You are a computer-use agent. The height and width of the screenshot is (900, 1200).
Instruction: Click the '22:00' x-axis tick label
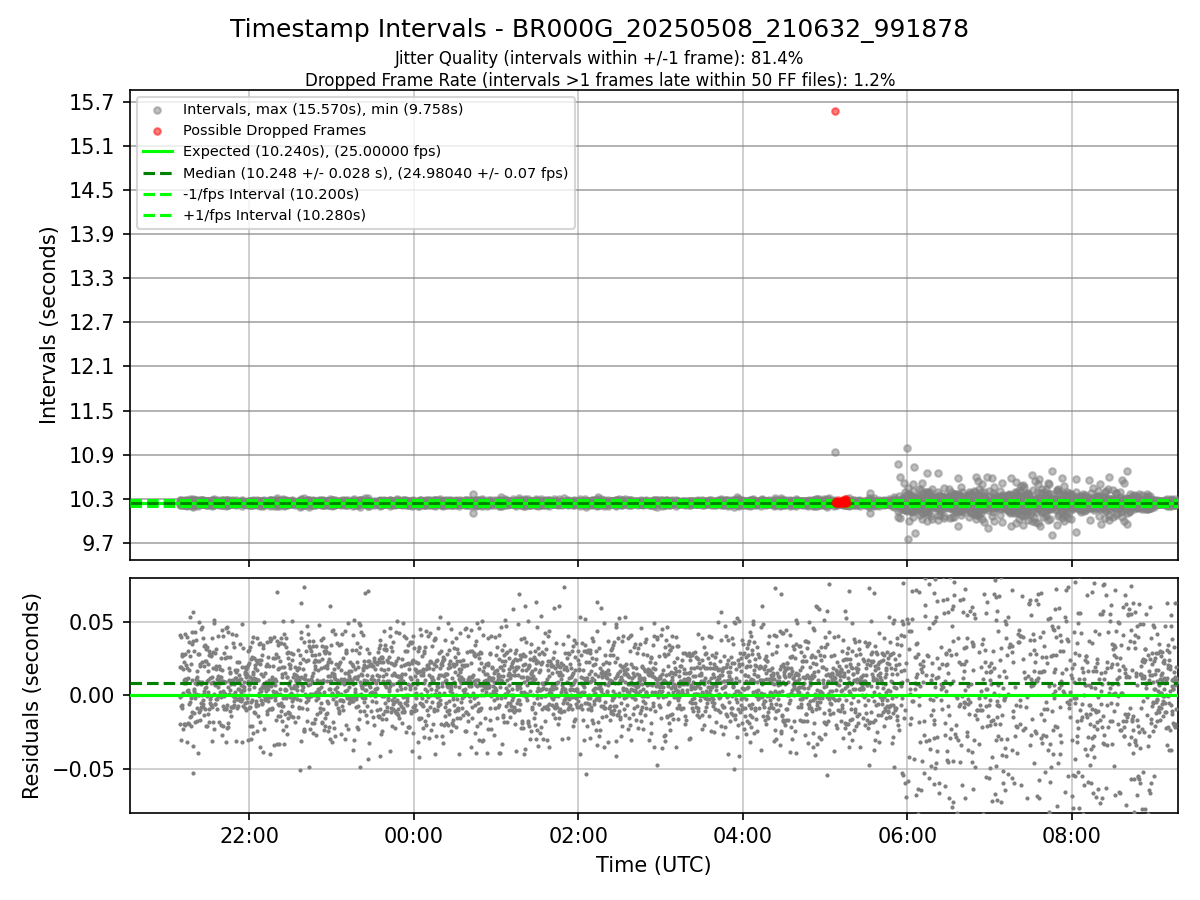pos(249,834)
